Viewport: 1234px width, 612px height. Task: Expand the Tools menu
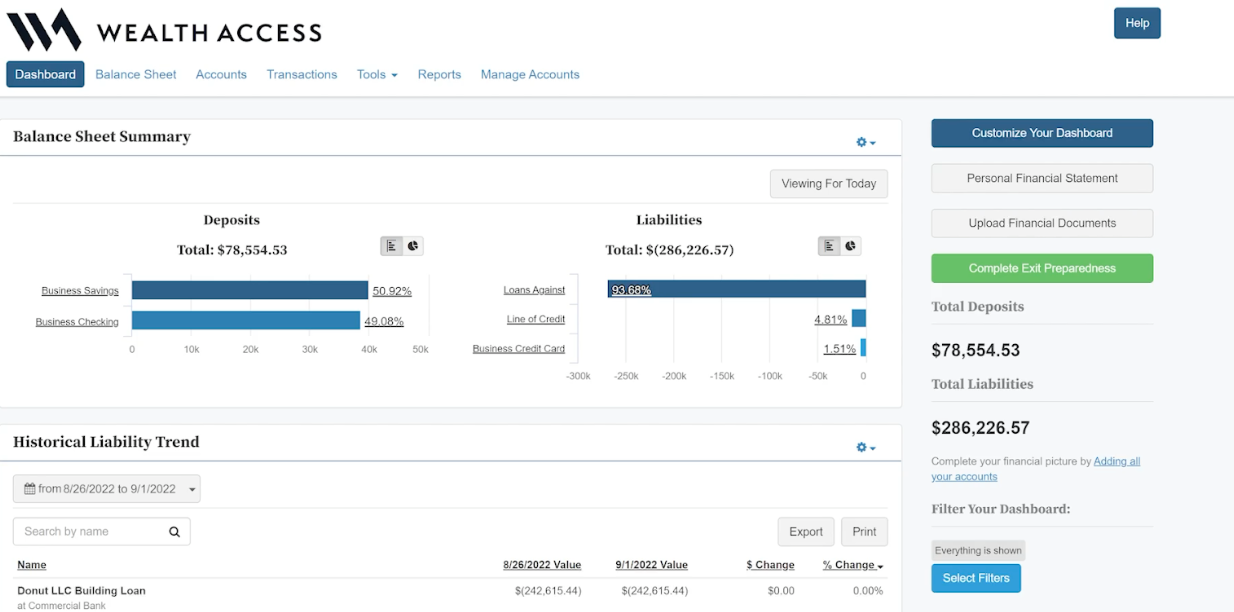click(x=377, y=74)
